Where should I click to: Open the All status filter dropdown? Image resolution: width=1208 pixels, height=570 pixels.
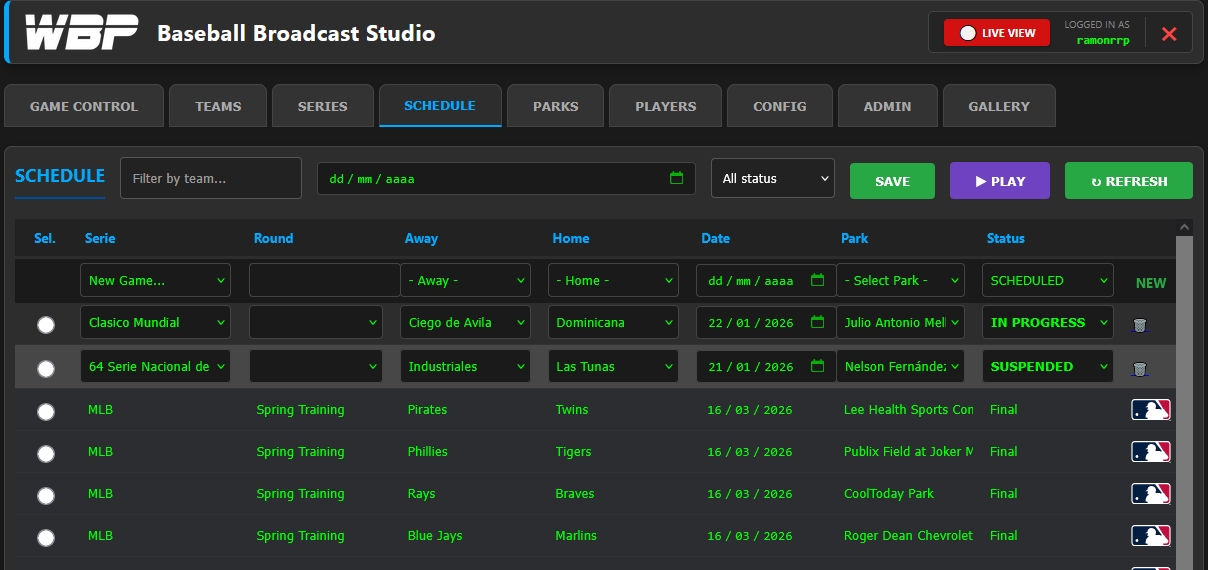pos(772,179)
